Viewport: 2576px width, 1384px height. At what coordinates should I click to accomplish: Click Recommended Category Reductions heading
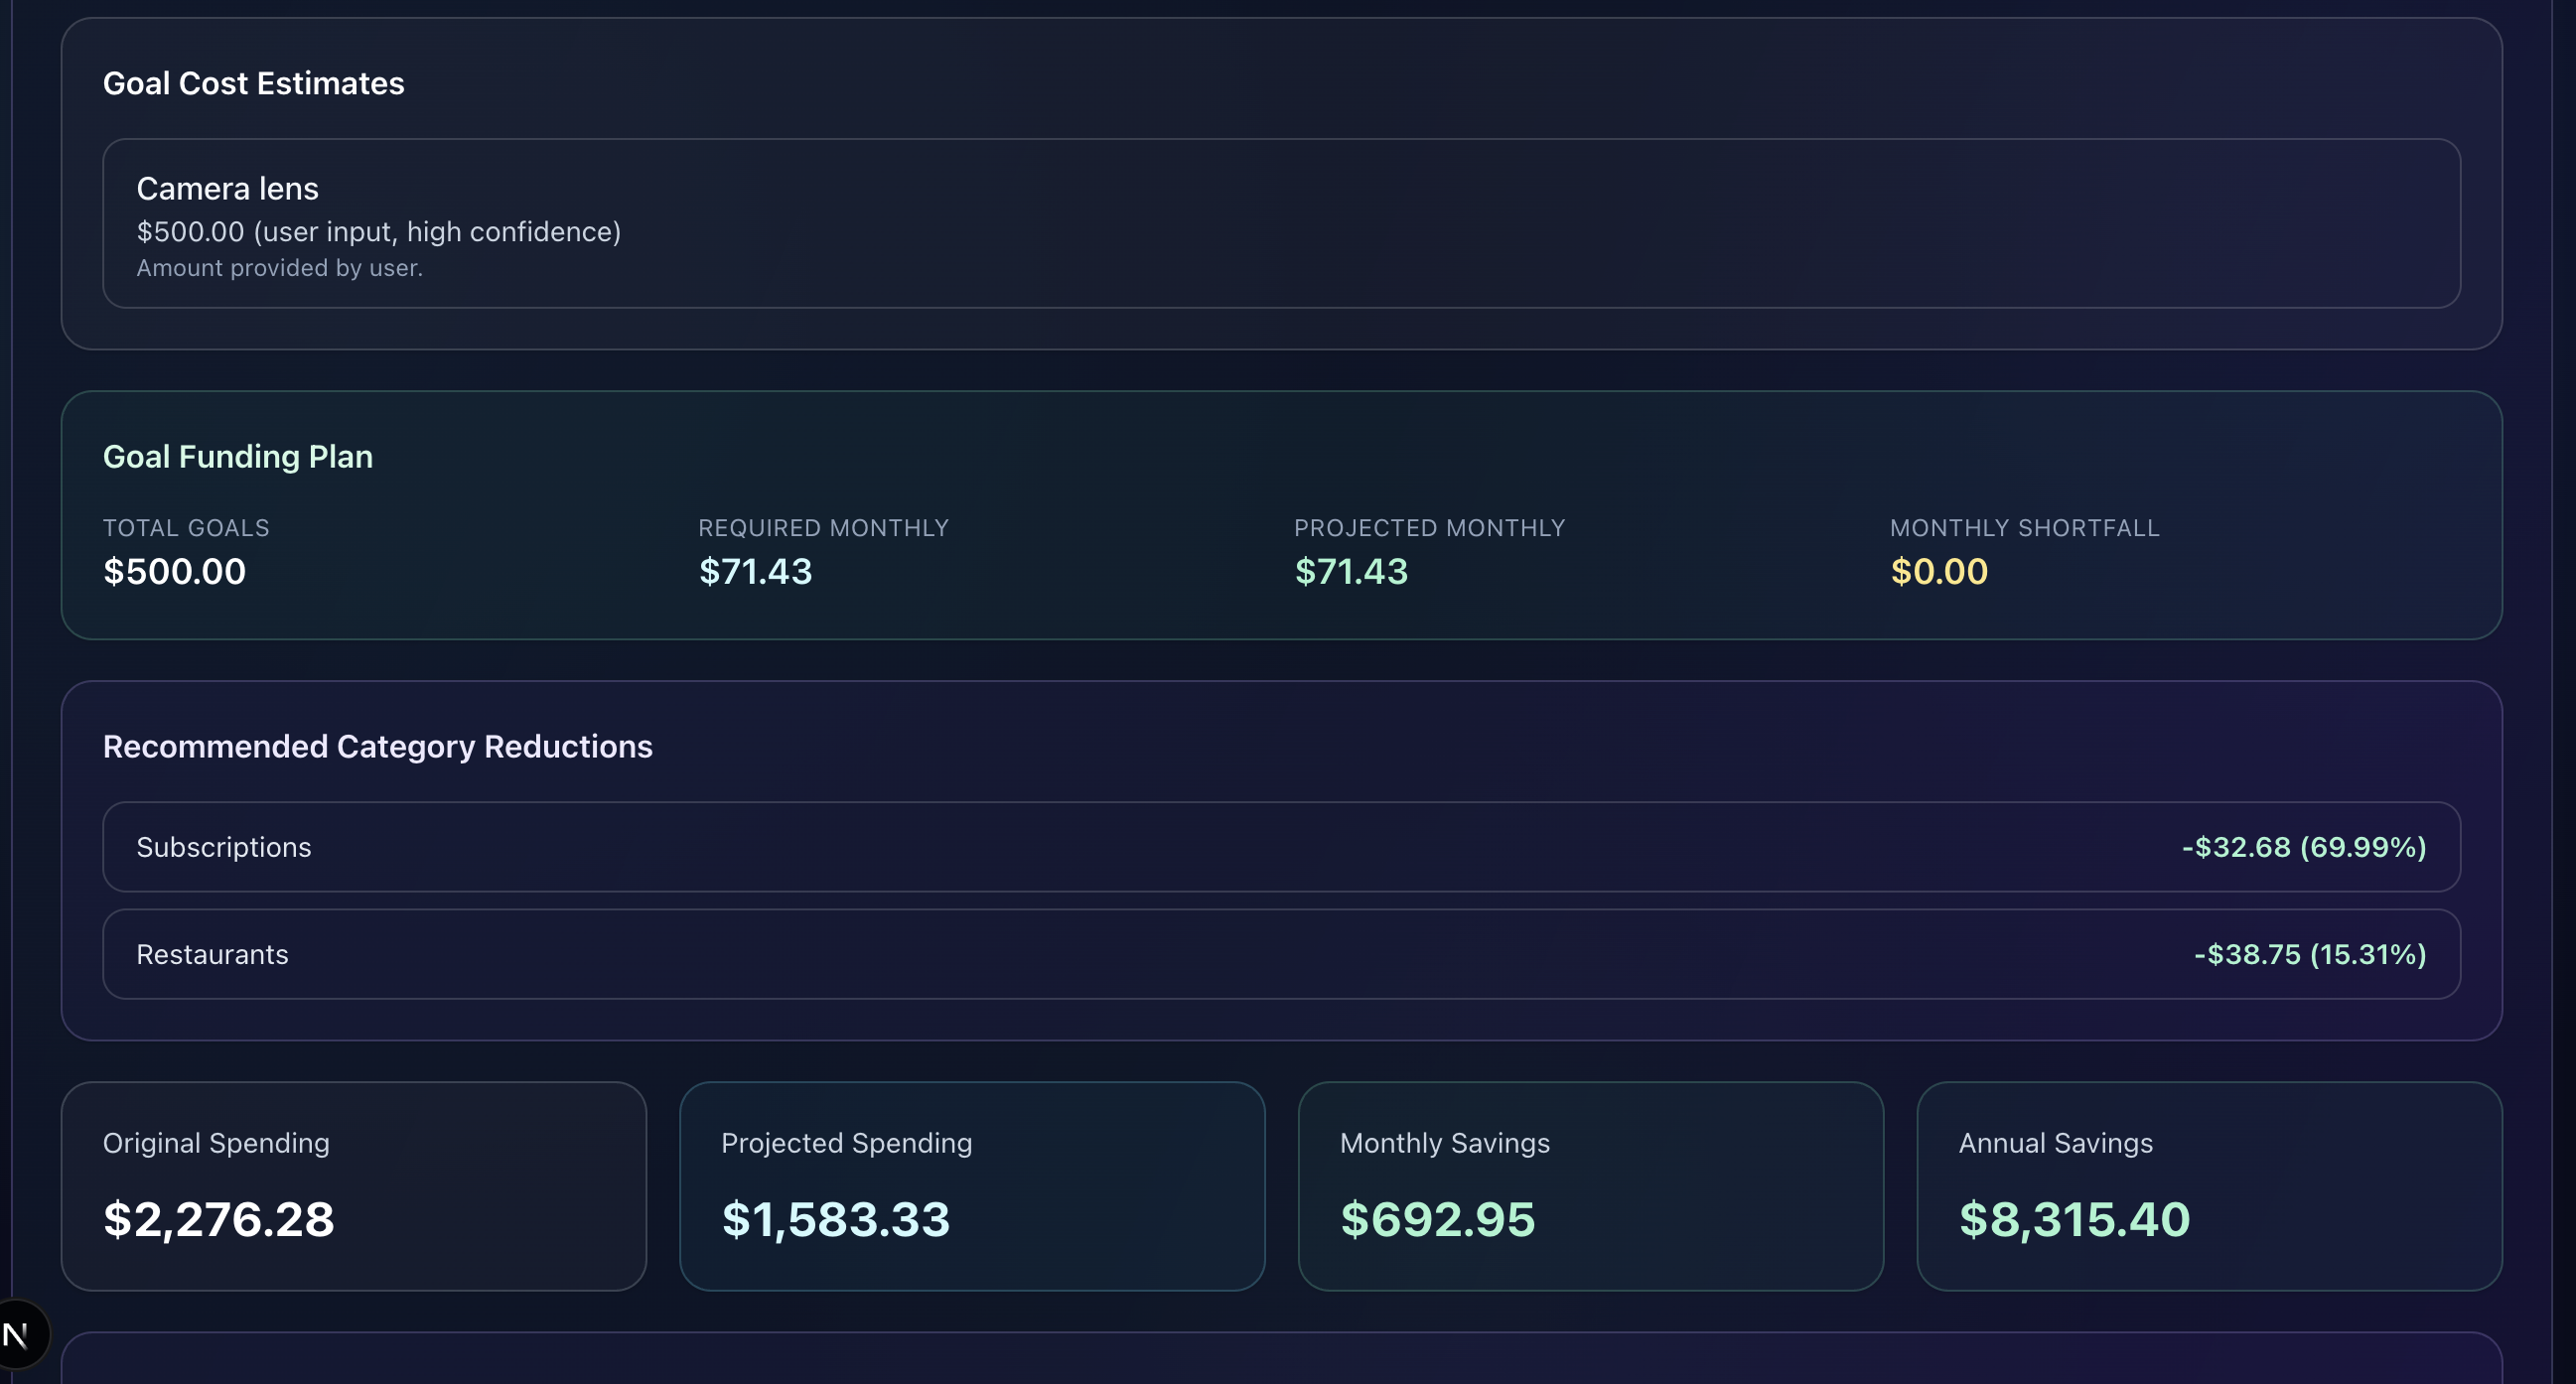click(x=377, y=746)
